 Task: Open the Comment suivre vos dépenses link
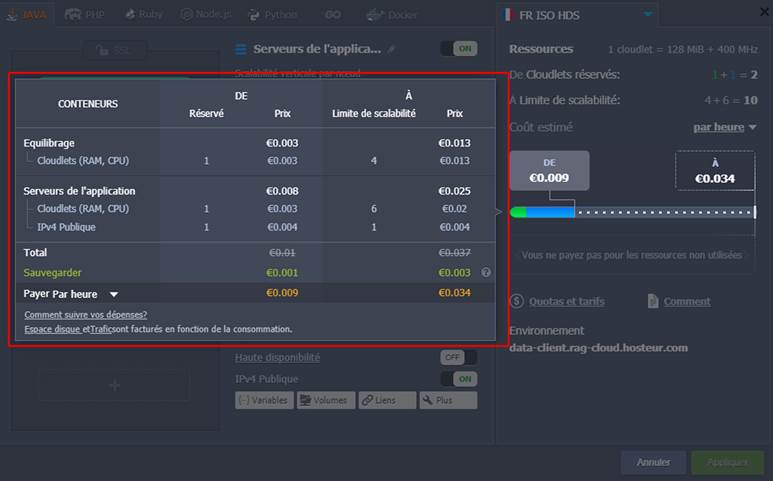click(x=85, y=315)
